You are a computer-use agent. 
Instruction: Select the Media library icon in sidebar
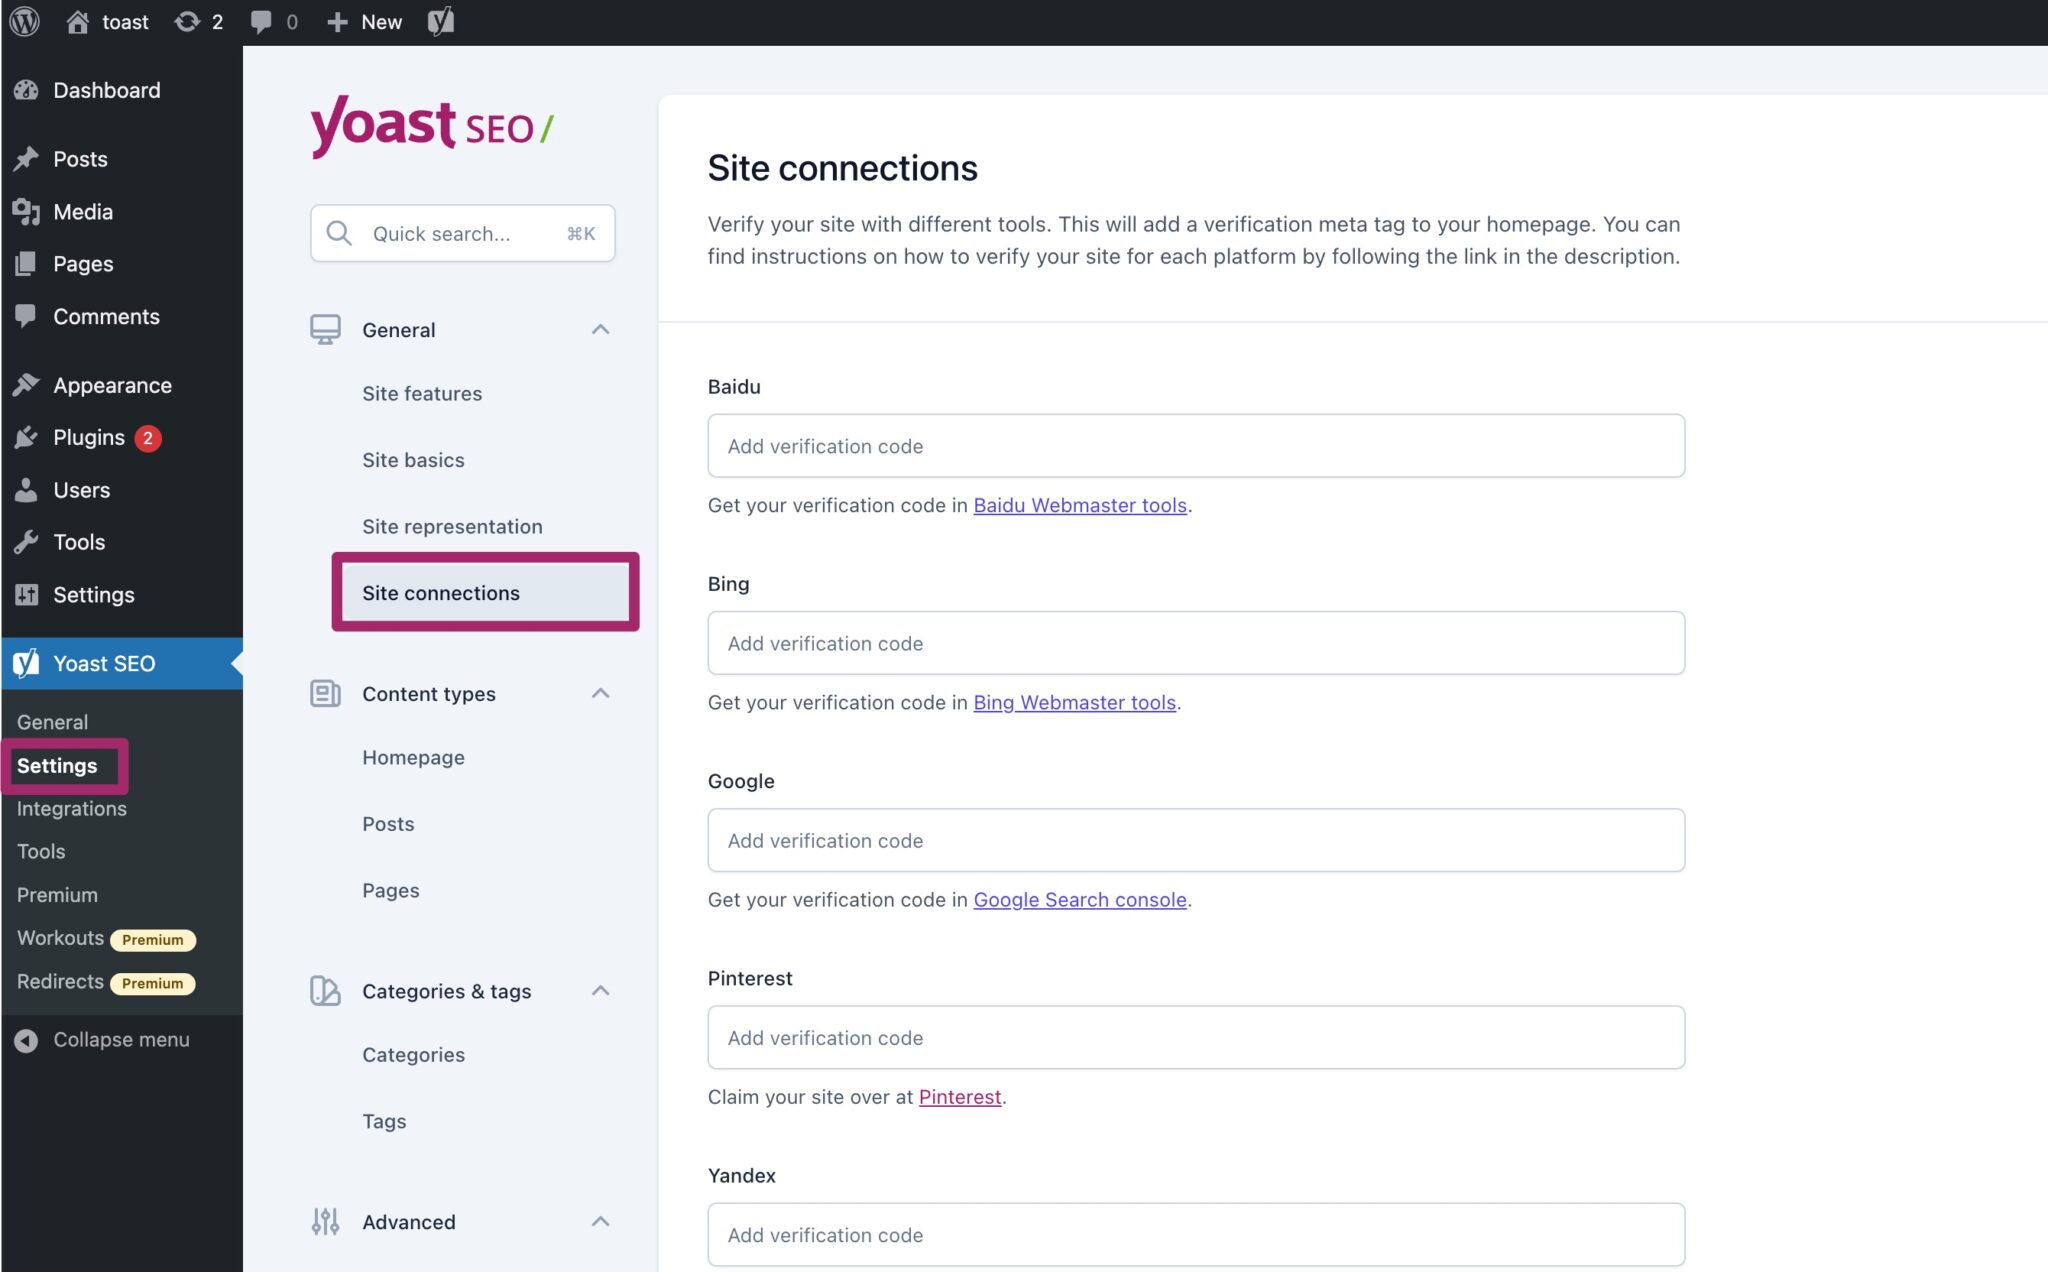(27, 211)
